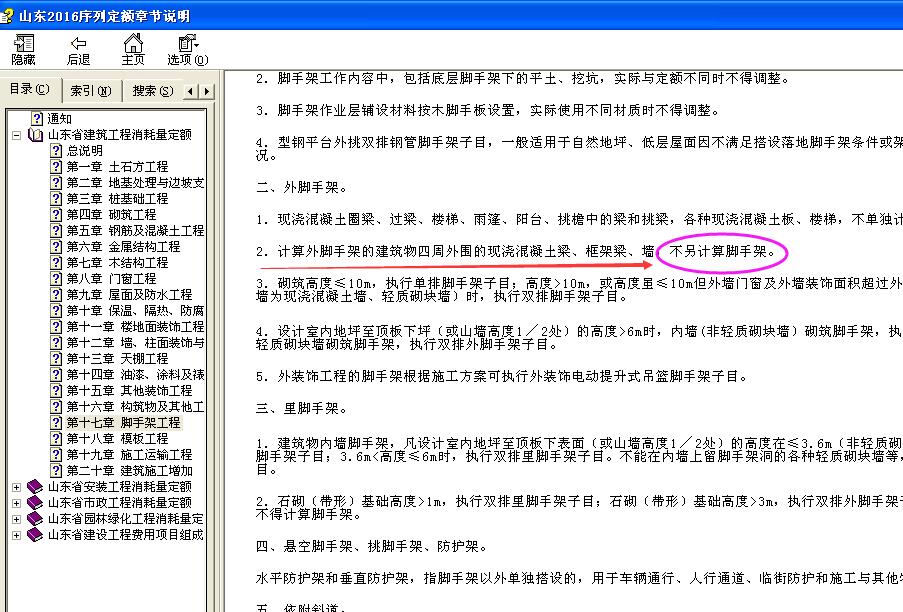Click the right tab-scroll arrow

[206, 91]
